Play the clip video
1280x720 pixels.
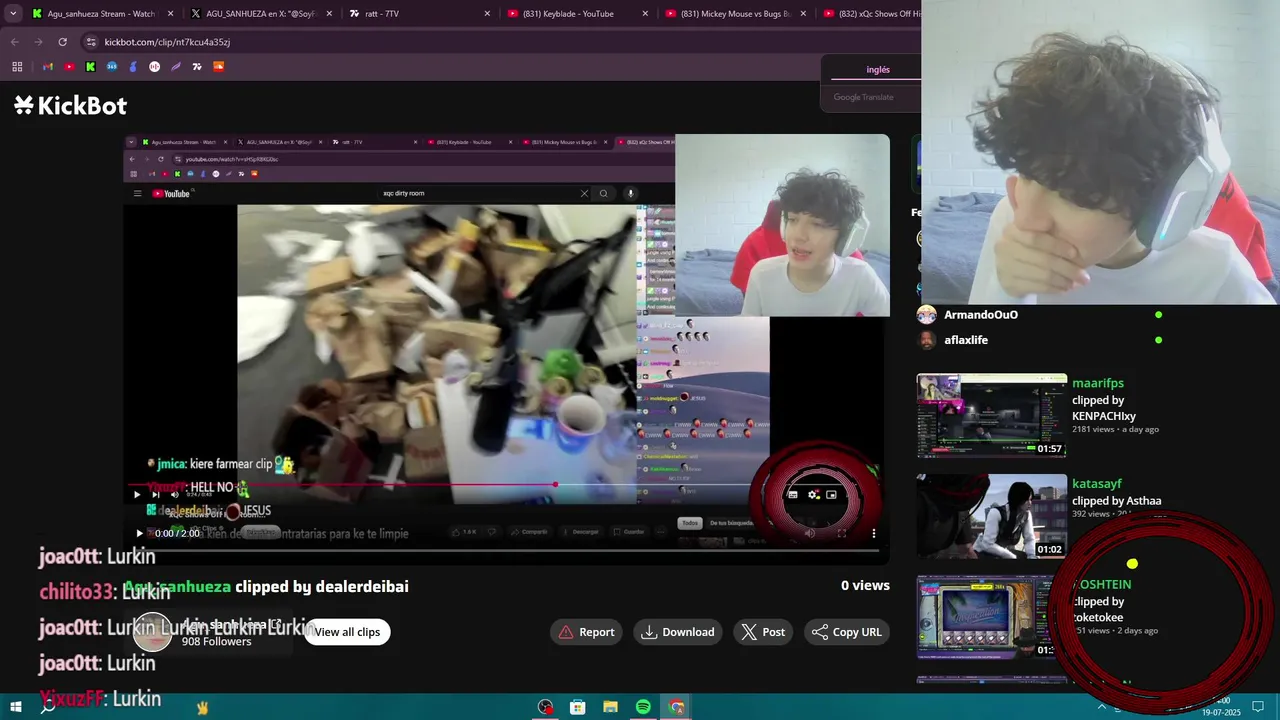[x=139, y=533]
